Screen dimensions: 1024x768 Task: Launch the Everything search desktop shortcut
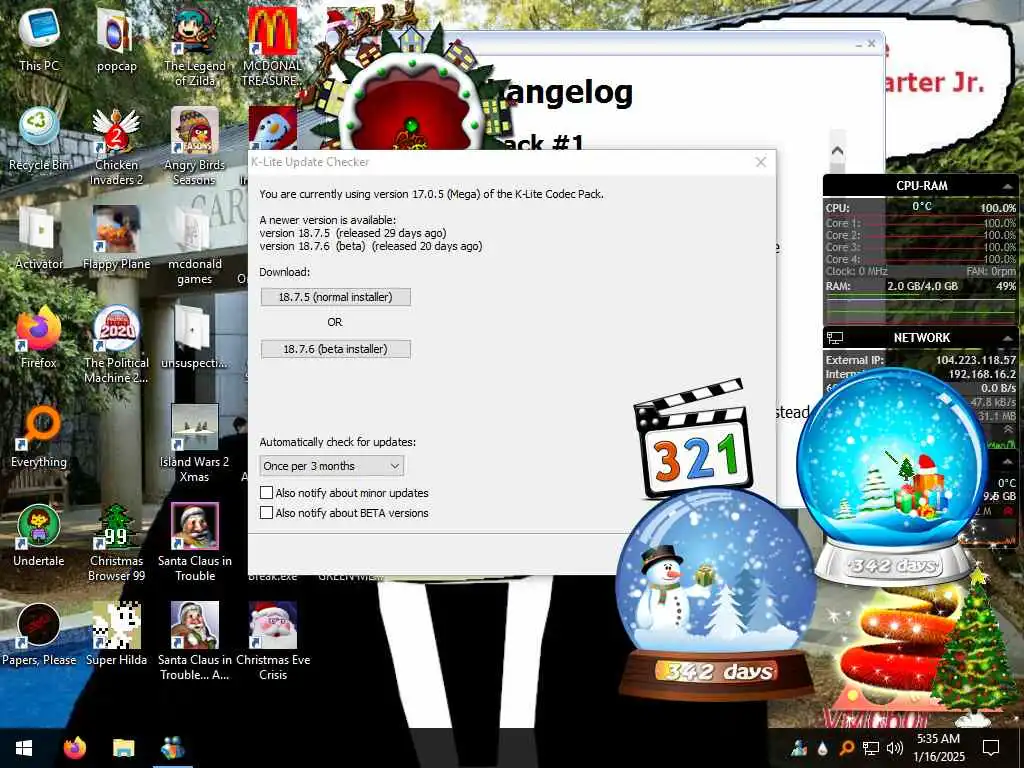point(39,436)
